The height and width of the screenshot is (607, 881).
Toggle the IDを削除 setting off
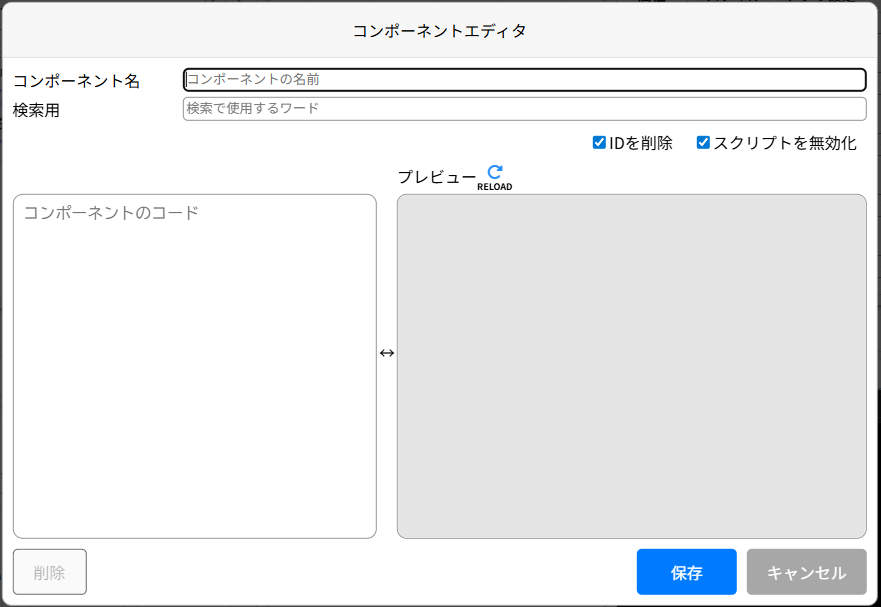599,143
